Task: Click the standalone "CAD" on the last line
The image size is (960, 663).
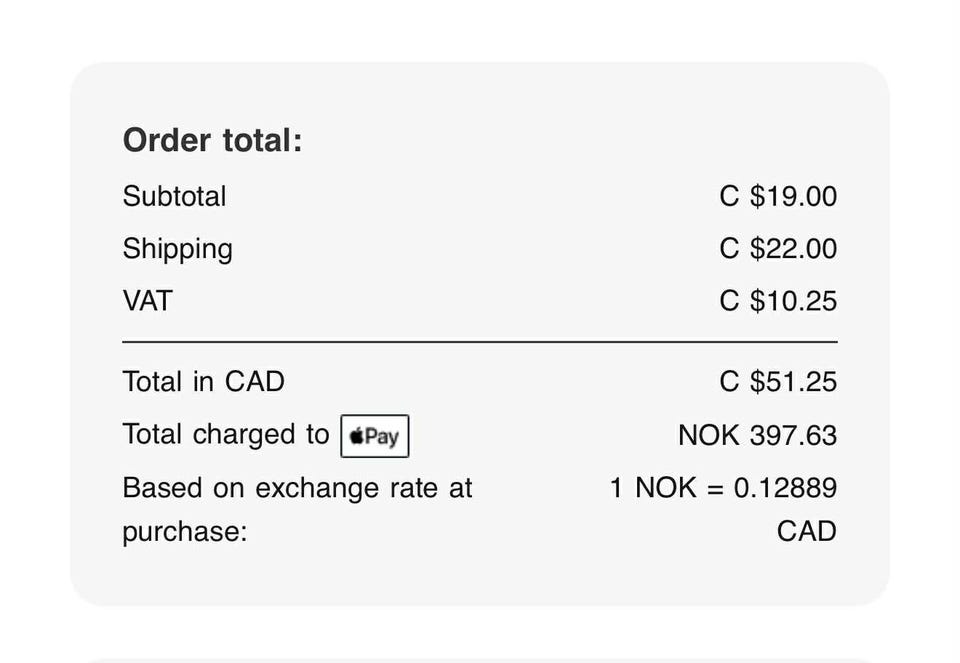Action: pyautogui.click(x=806, y=531)
